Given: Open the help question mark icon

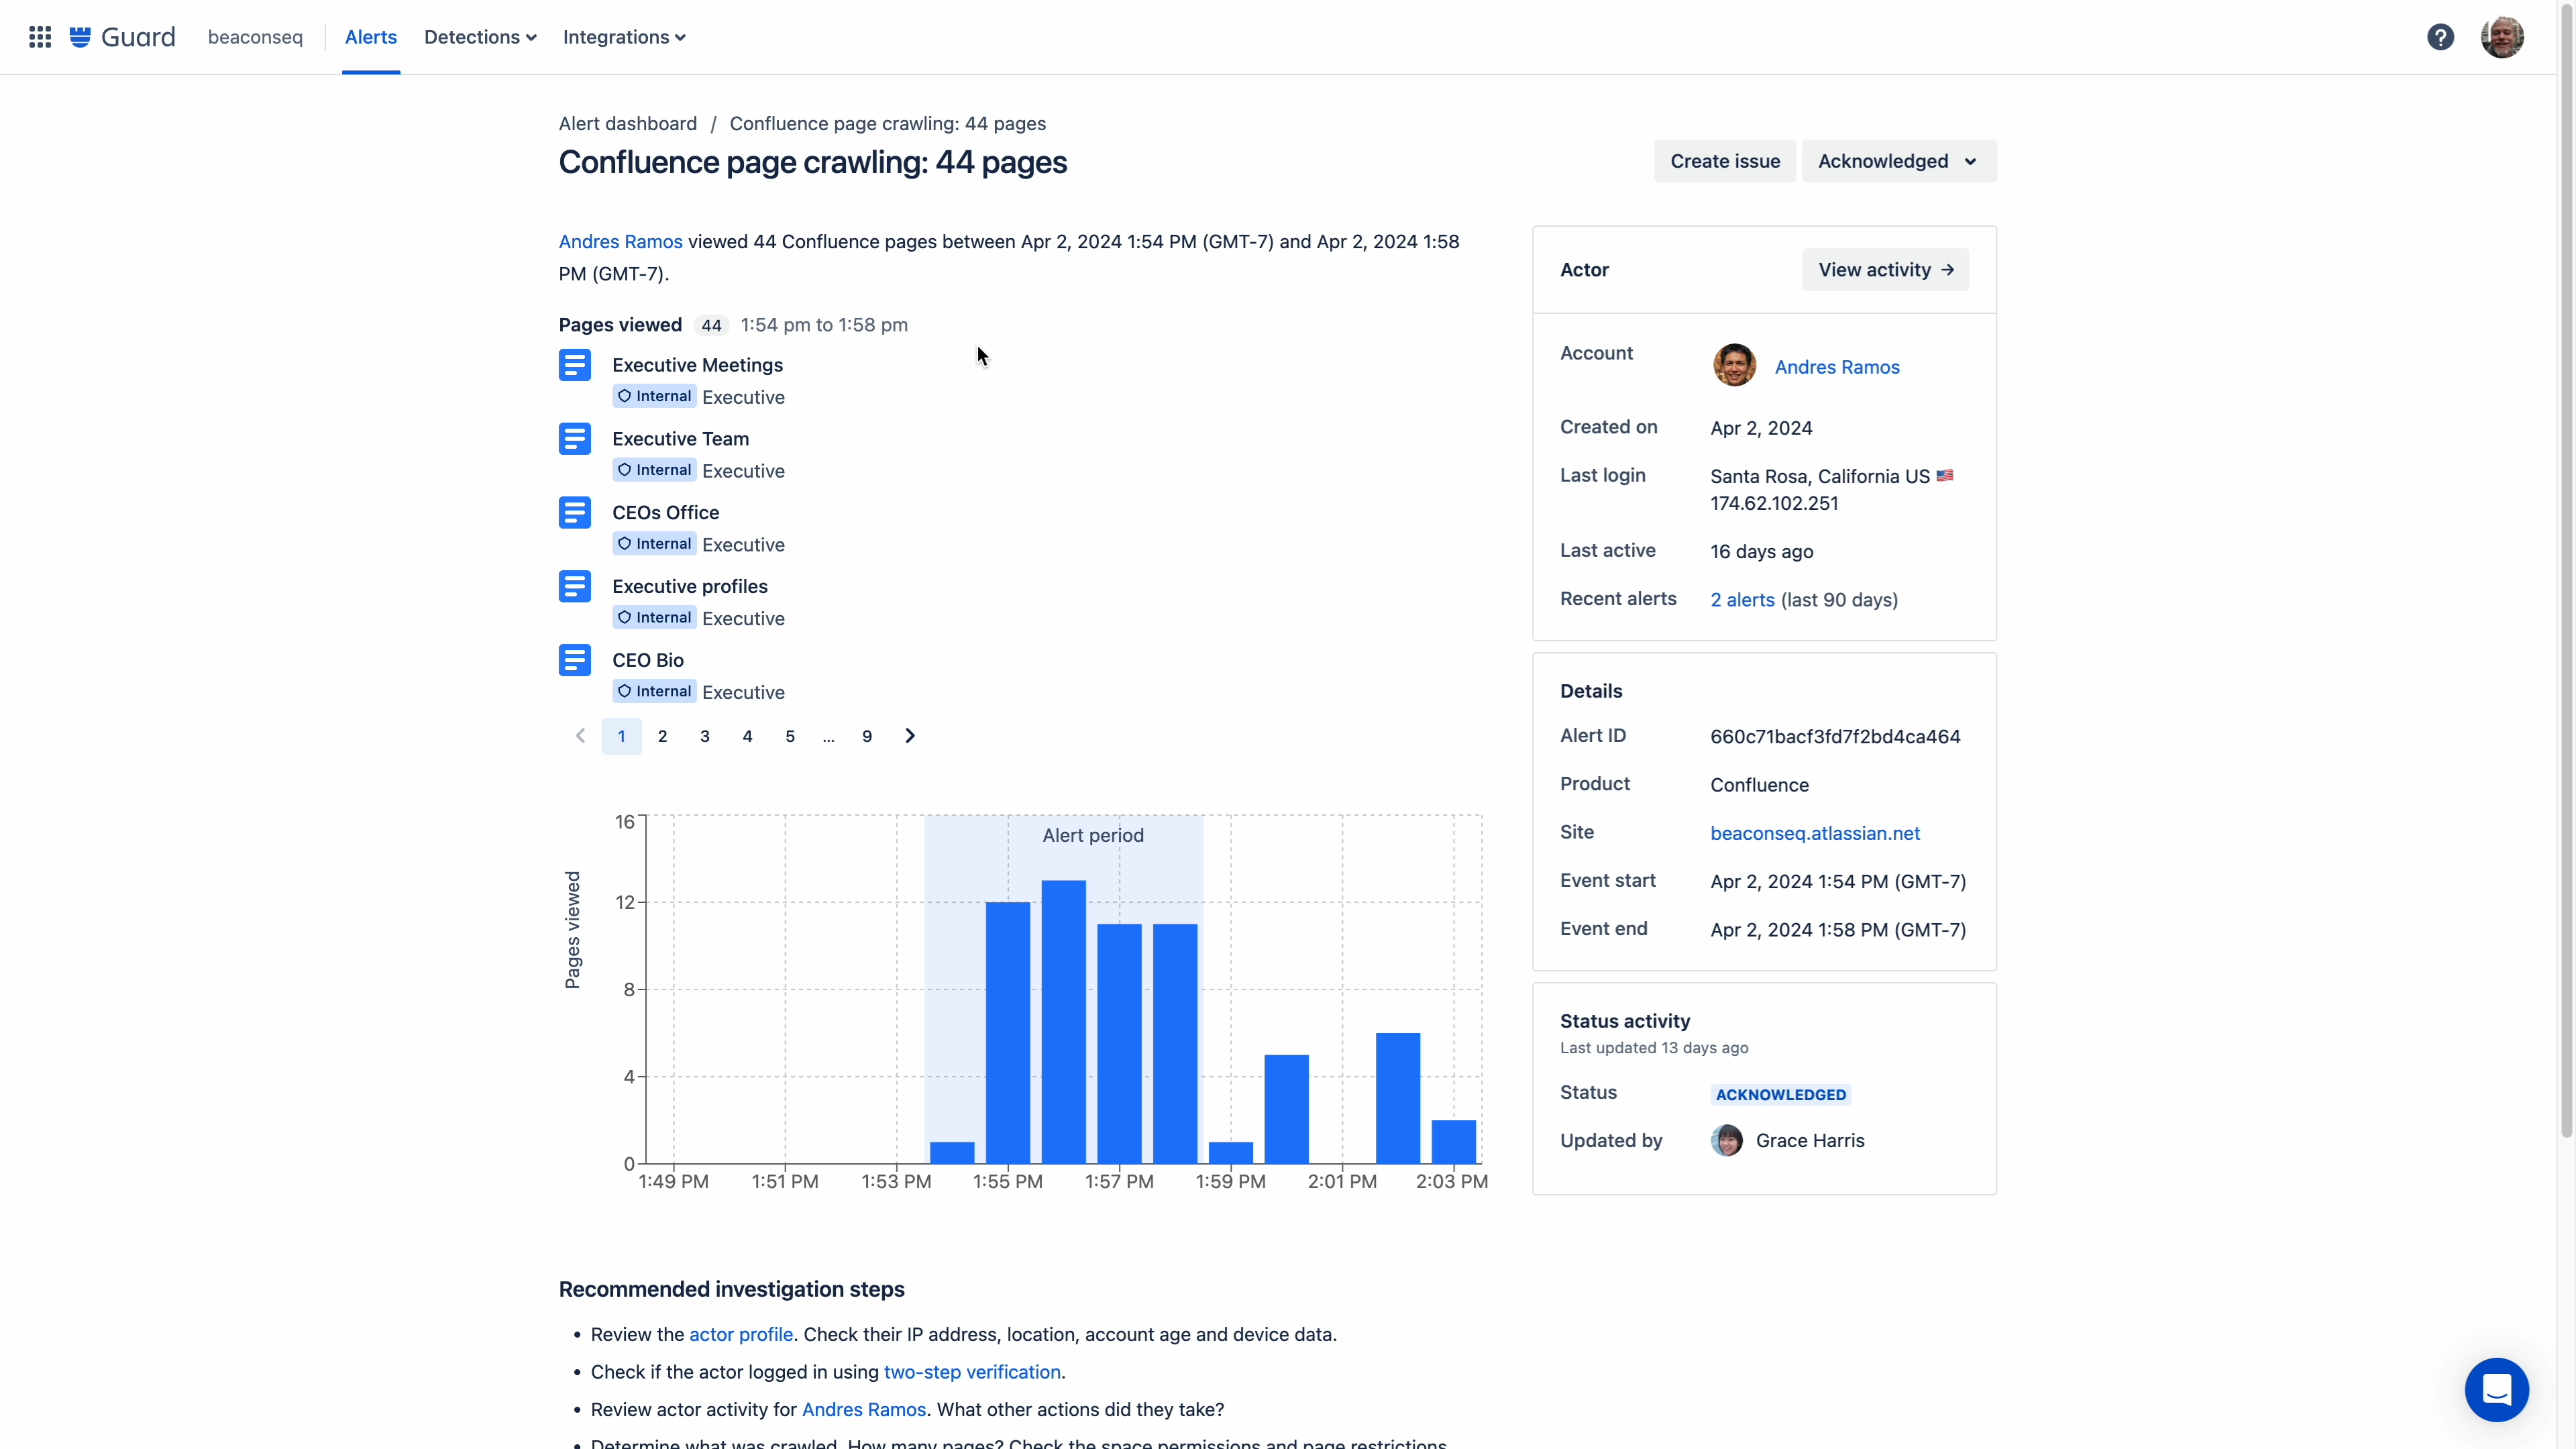Looking at the screenshot, I should (x=2440, y=37).
